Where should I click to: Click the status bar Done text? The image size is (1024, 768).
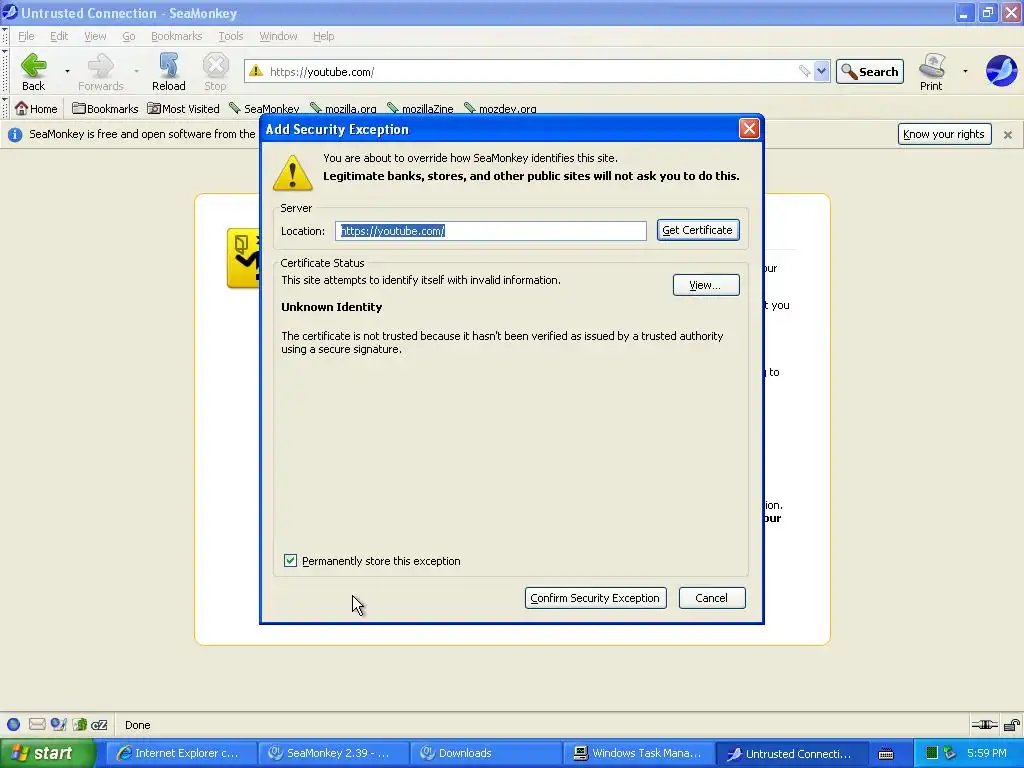(x=137, y=725)
